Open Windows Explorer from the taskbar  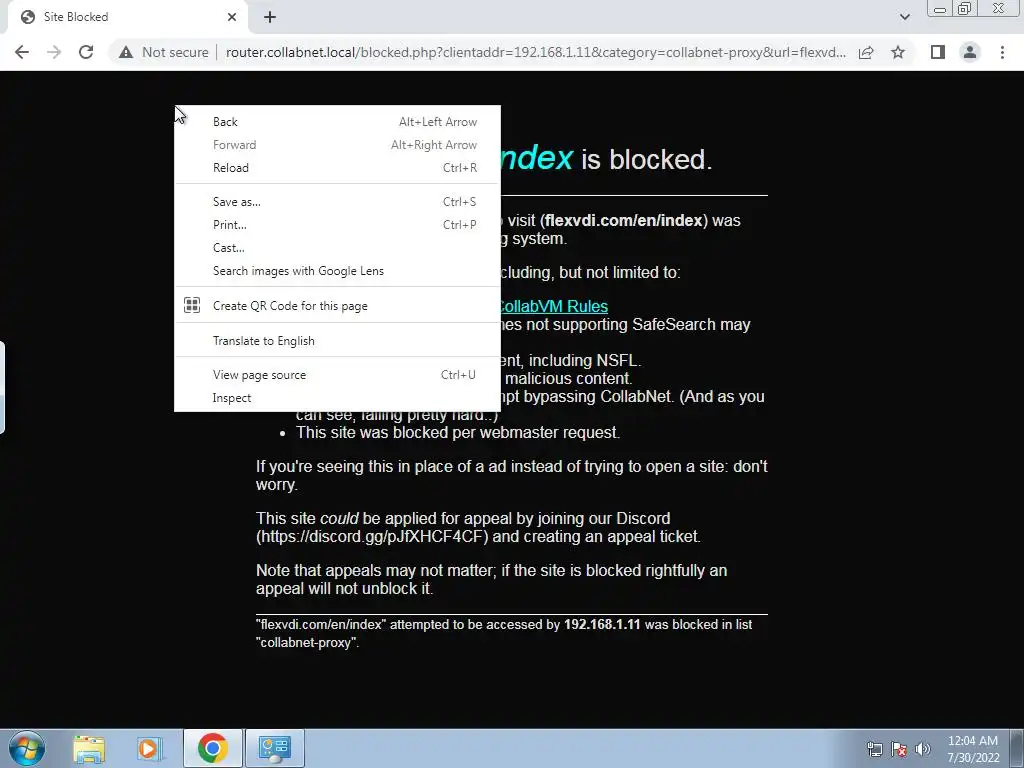89,748
